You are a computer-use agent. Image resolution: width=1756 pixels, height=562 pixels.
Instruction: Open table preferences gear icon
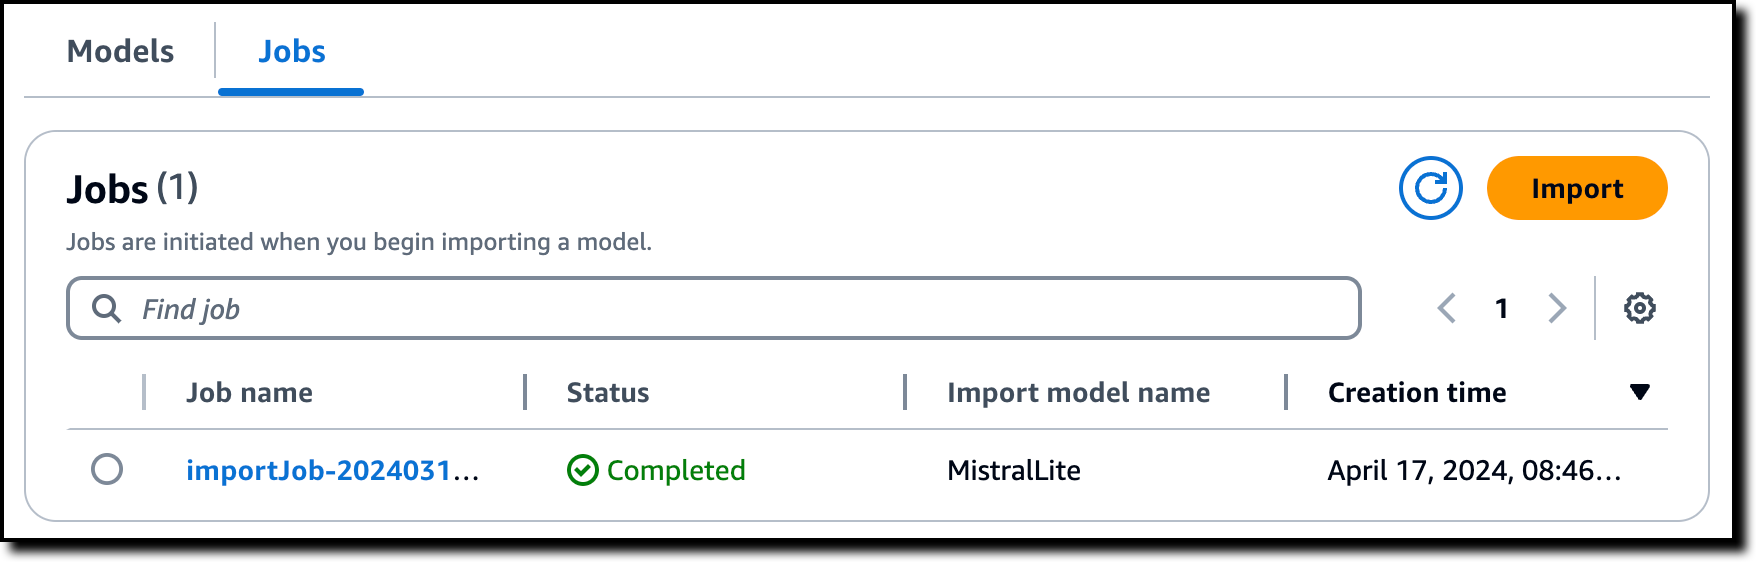[1639, 308]
